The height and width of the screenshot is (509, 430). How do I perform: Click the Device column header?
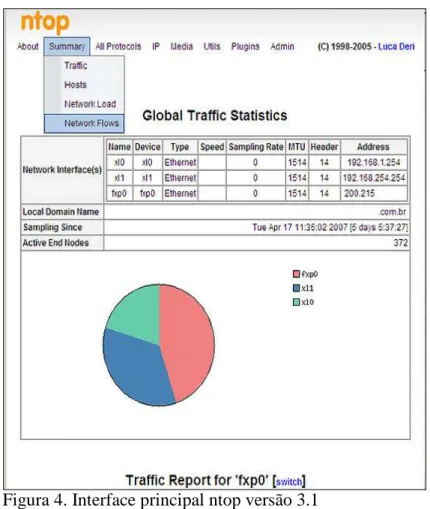tap(147, 147)
